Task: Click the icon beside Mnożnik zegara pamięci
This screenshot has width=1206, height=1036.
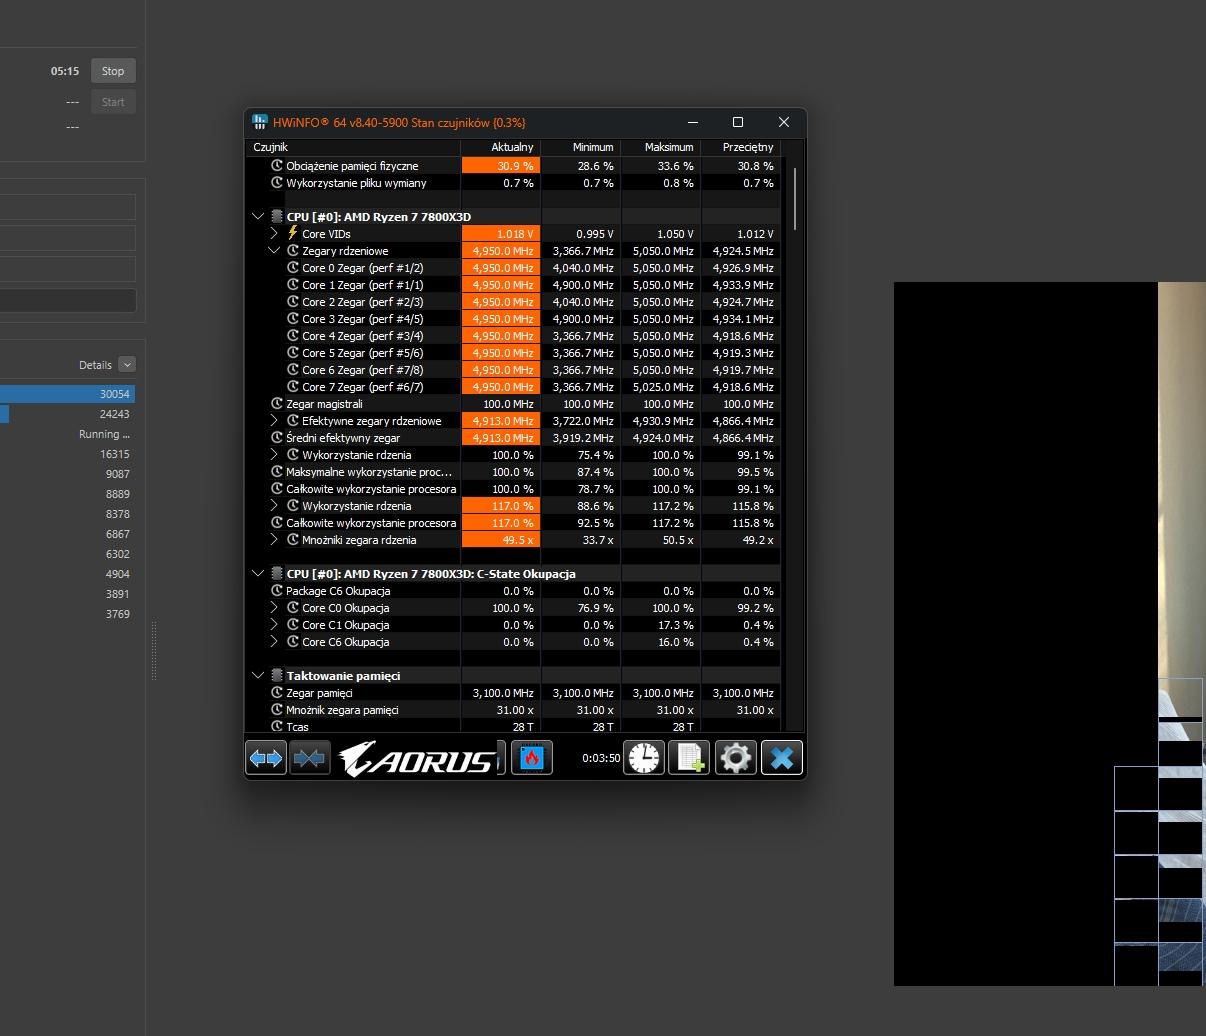Action: [x=277, y=709]
